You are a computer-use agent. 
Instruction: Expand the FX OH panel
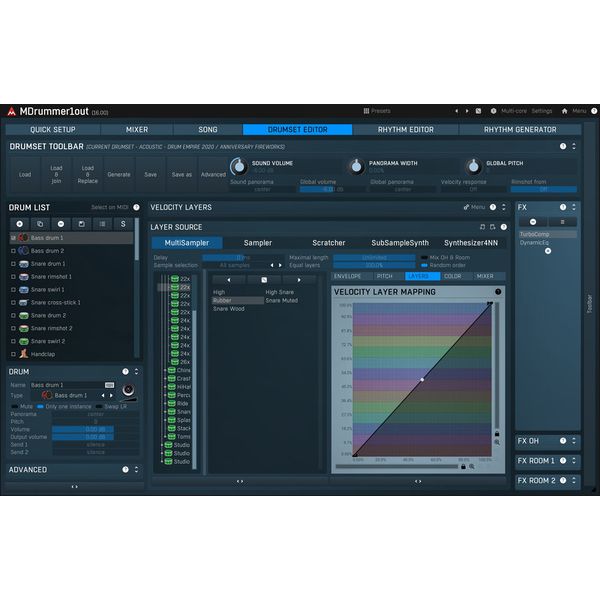574,441
